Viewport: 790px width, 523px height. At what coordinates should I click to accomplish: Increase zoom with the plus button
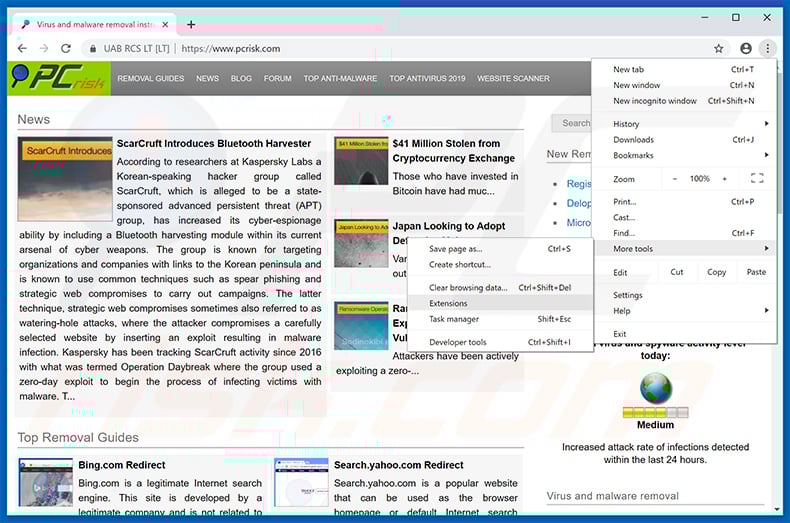point(725,178)
